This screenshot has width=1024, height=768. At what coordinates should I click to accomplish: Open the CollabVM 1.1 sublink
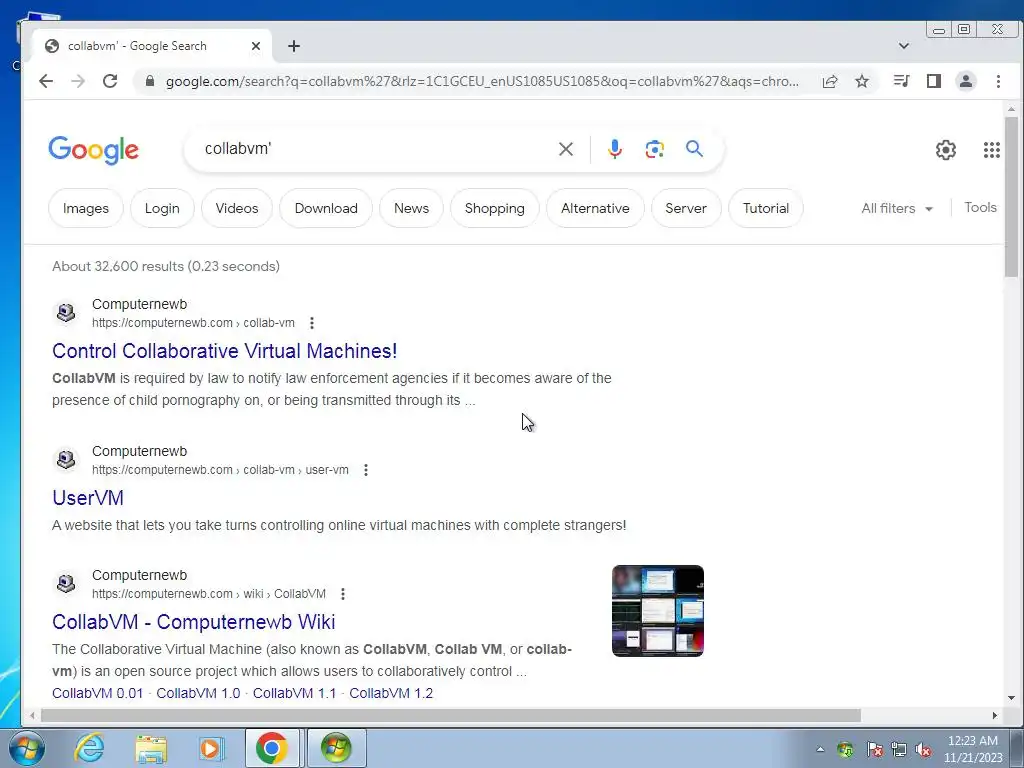(x=294, y=693)
